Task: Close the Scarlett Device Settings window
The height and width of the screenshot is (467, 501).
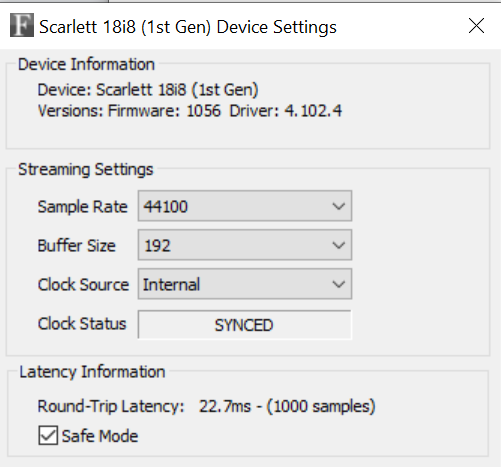Action: pyautogui.click(x=476, y=26)
